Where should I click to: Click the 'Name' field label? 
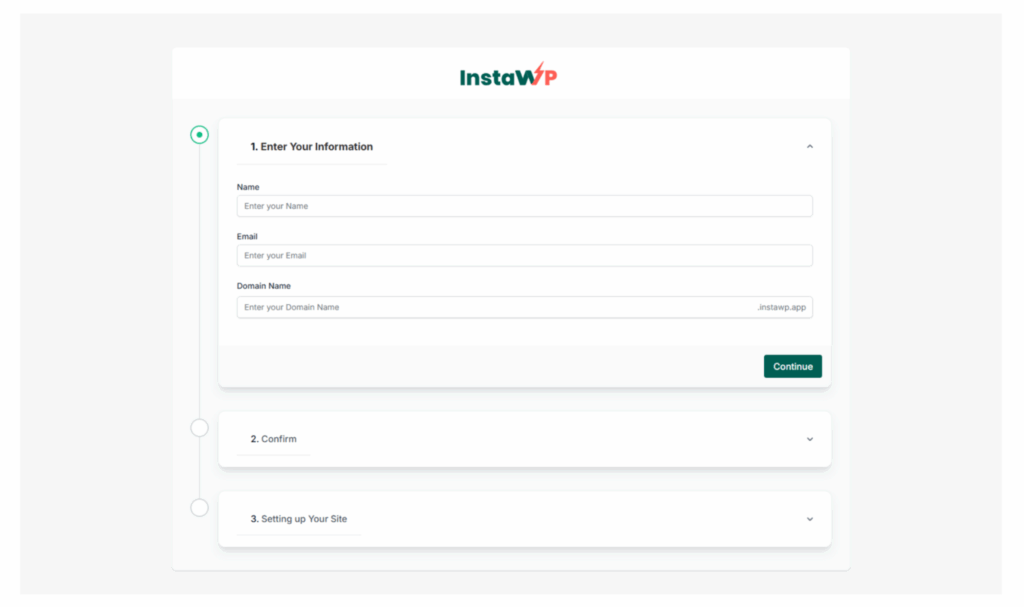[x=248, y=187]
